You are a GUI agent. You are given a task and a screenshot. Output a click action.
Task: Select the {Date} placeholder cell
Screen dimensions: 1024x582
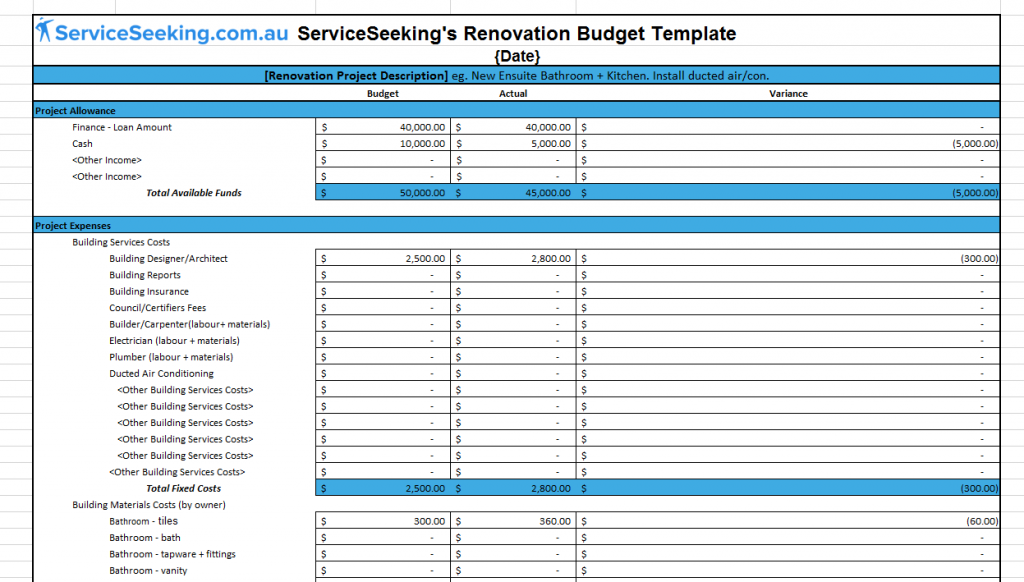pyautogui.click(x=517, y=56)
